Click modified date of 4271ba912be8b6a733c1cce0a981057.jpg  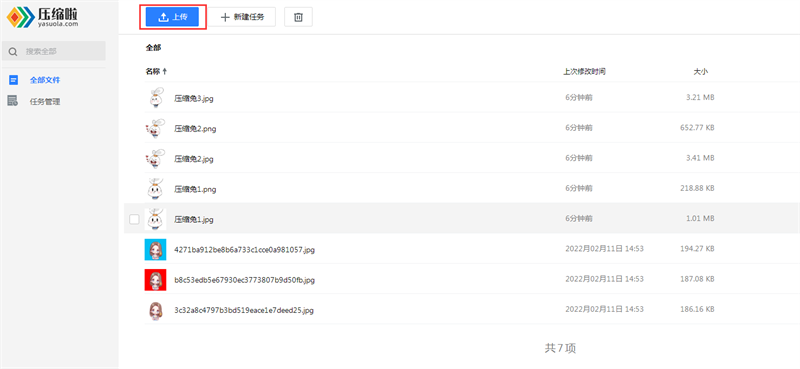click(x=604, y=249)
